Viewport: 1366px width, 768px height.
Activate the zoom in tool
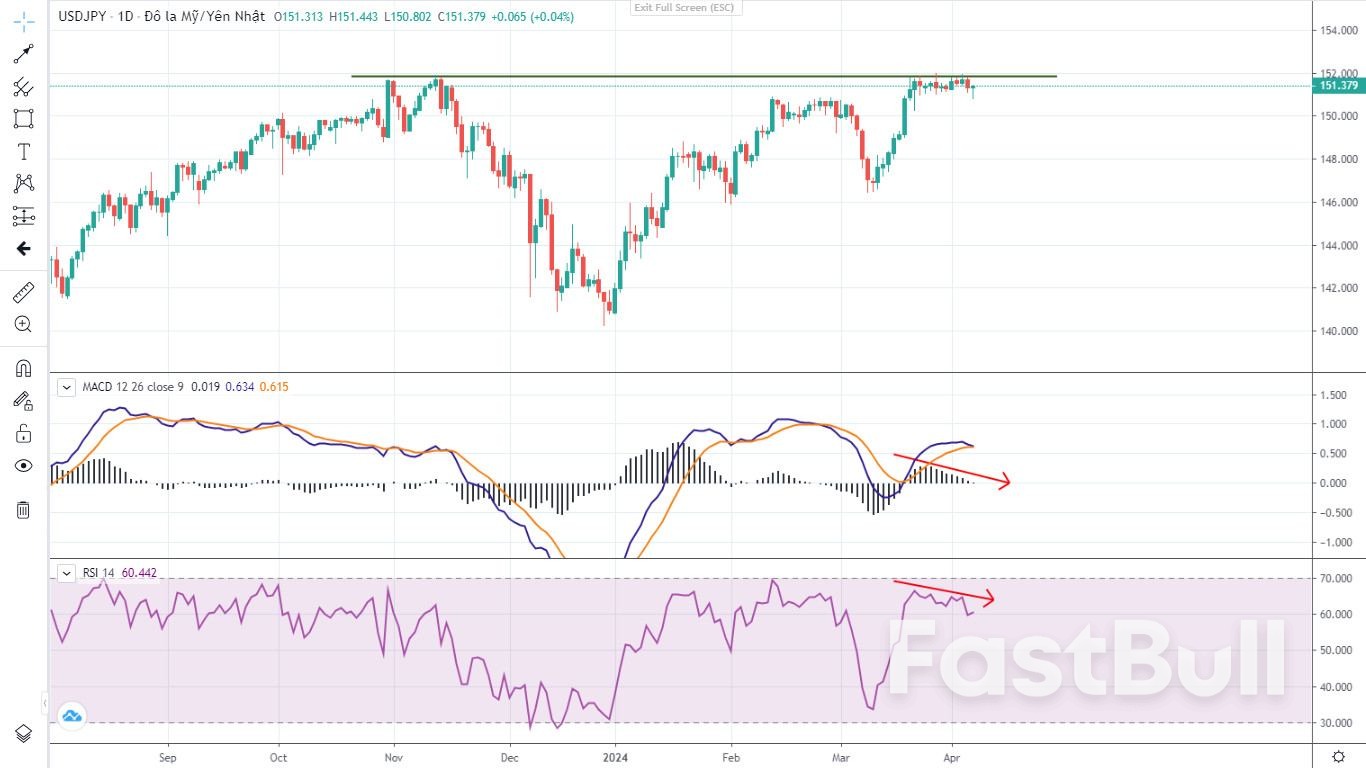click(x=23, y=324)
